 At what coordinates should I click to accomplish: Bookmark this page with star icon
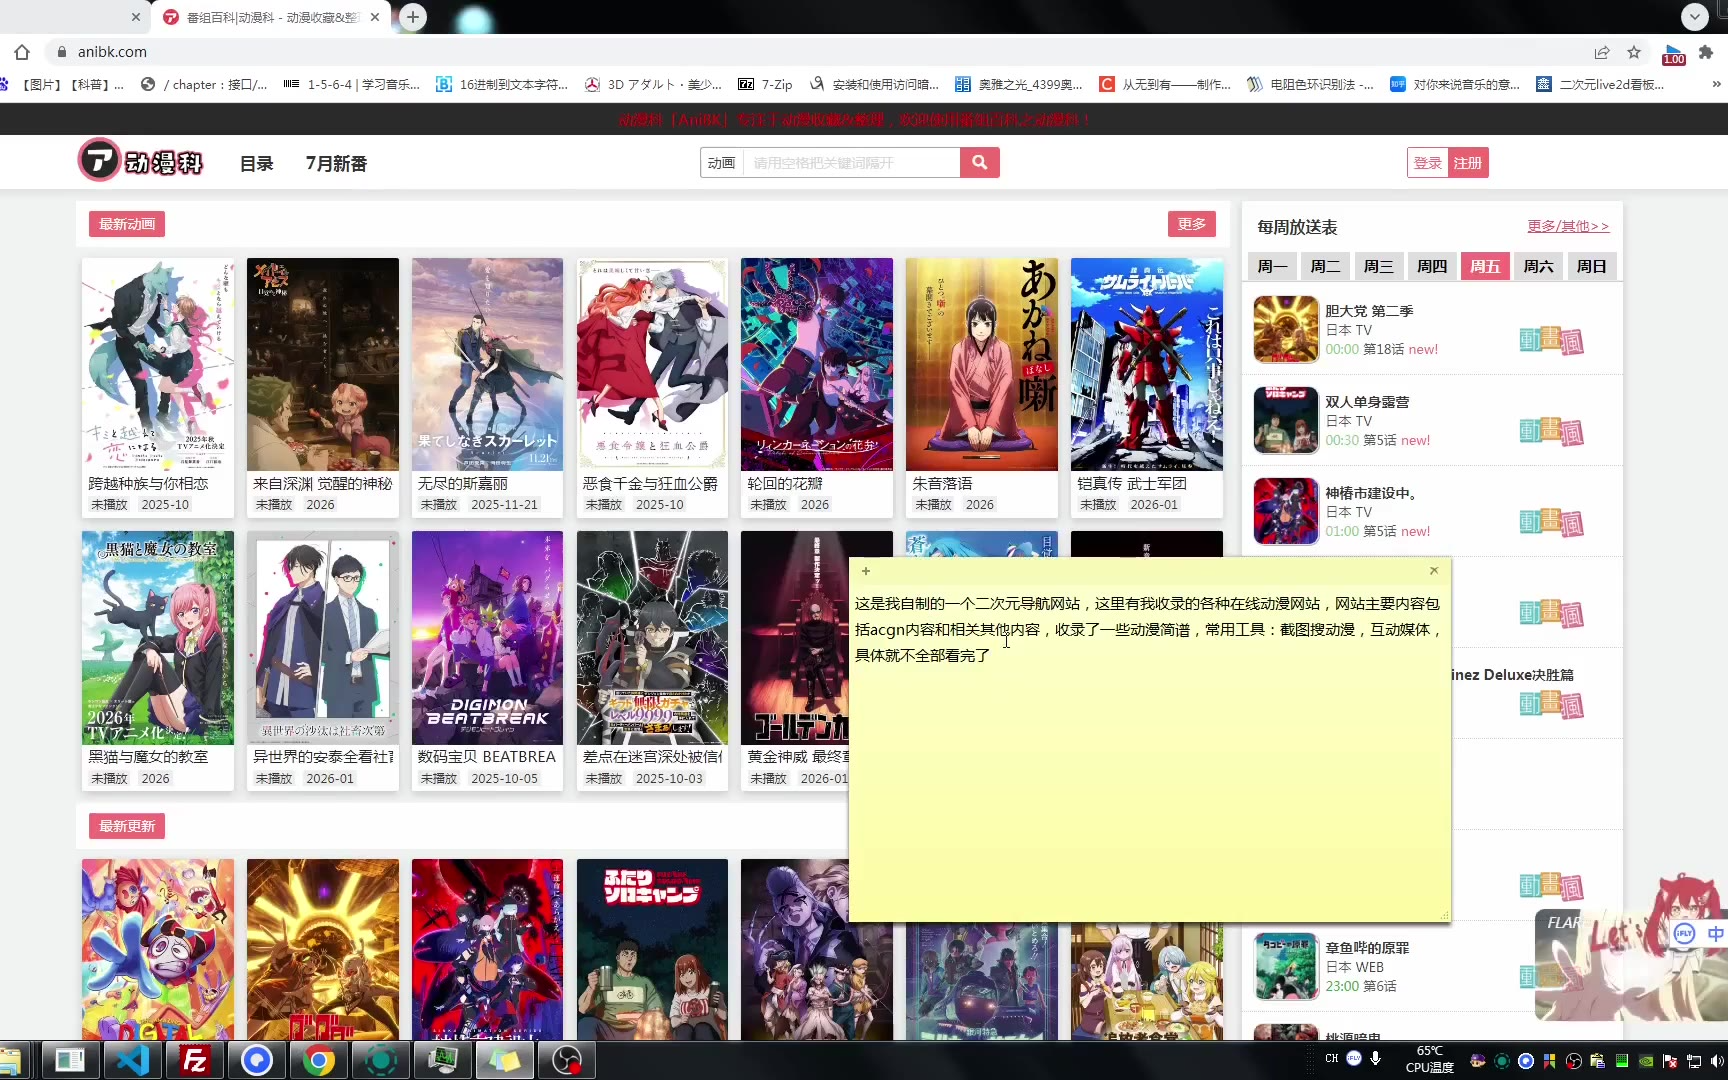click(1634, 52)
